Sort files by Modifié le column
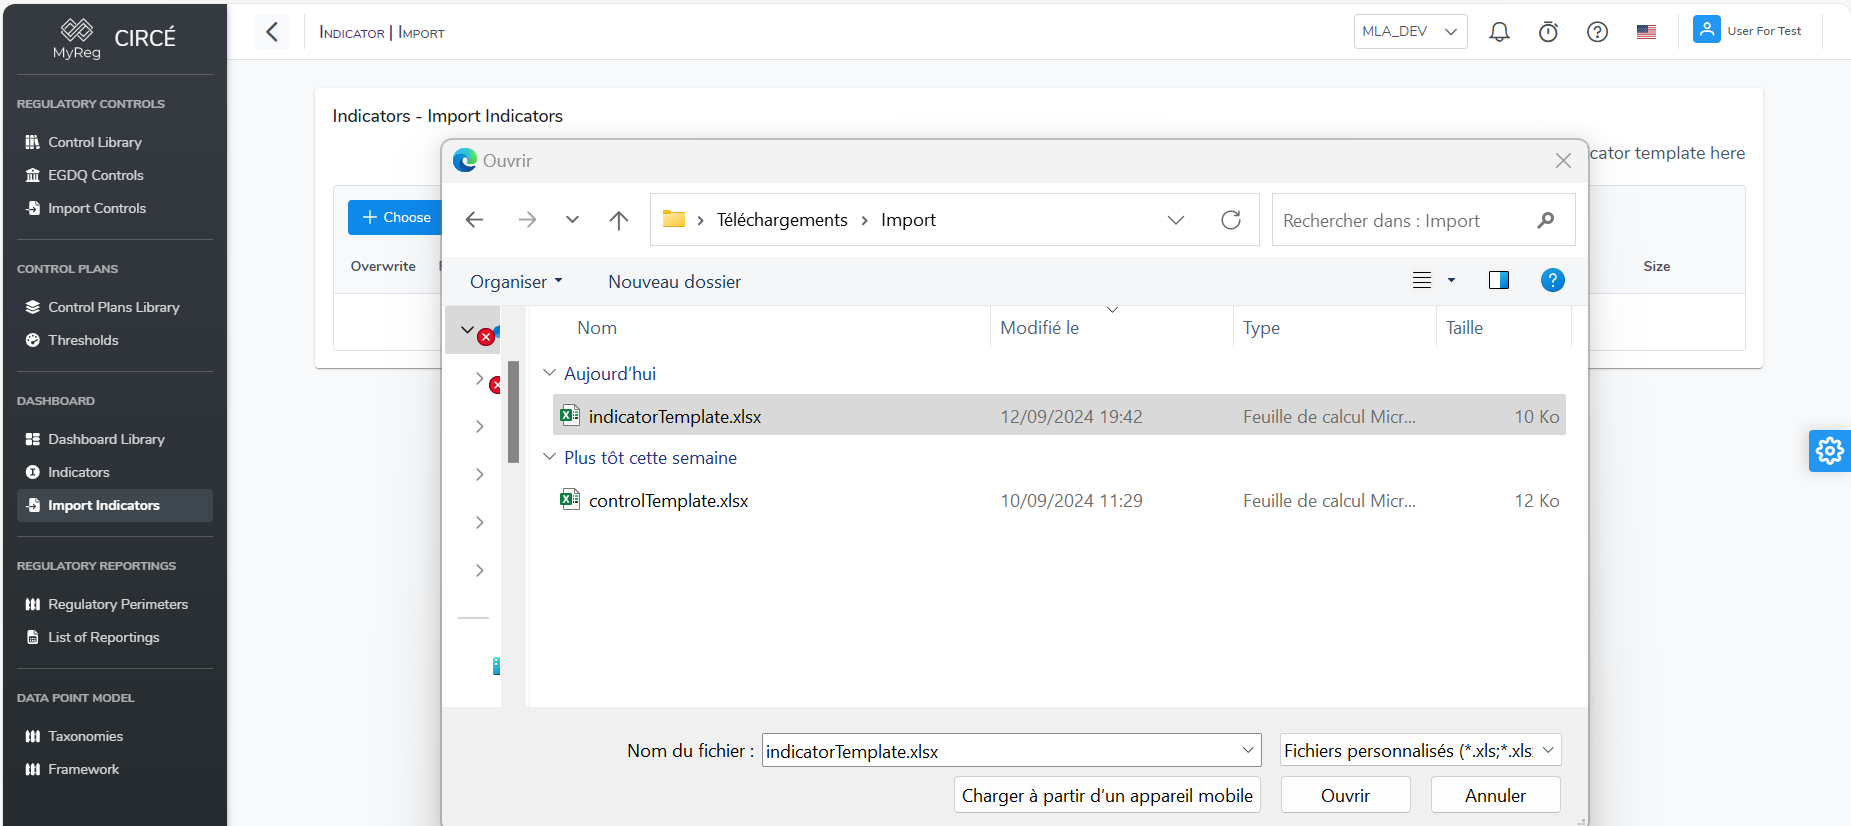 1040,328
